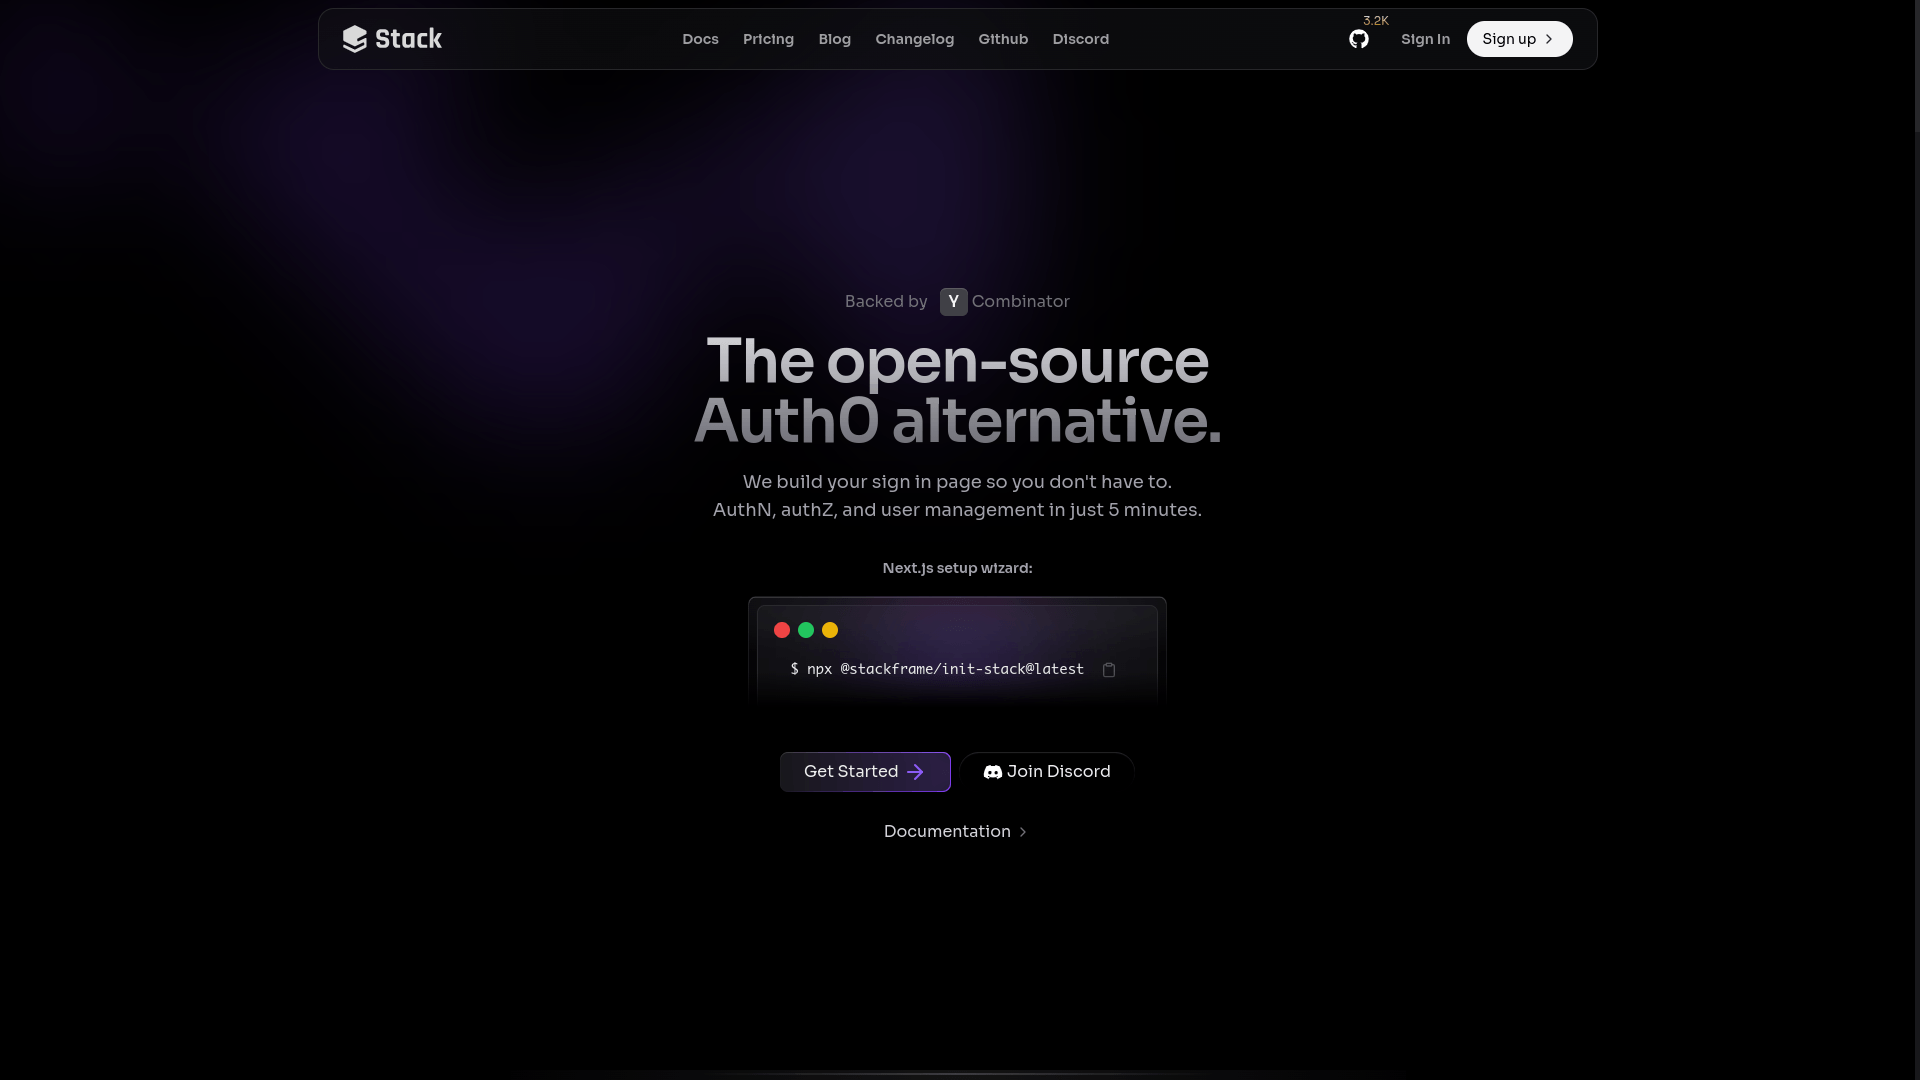Click the Combinator text link
The image size is (1920, 1080).
[1020, 302]
